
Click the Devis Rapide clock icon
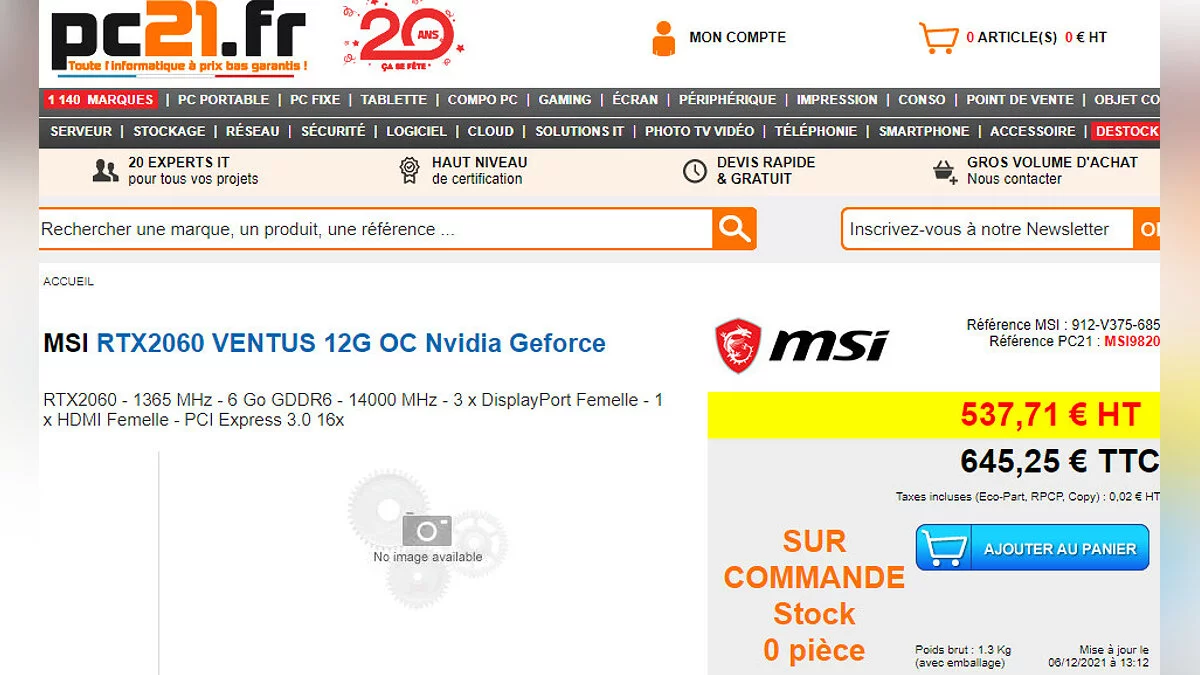(695, 171)
